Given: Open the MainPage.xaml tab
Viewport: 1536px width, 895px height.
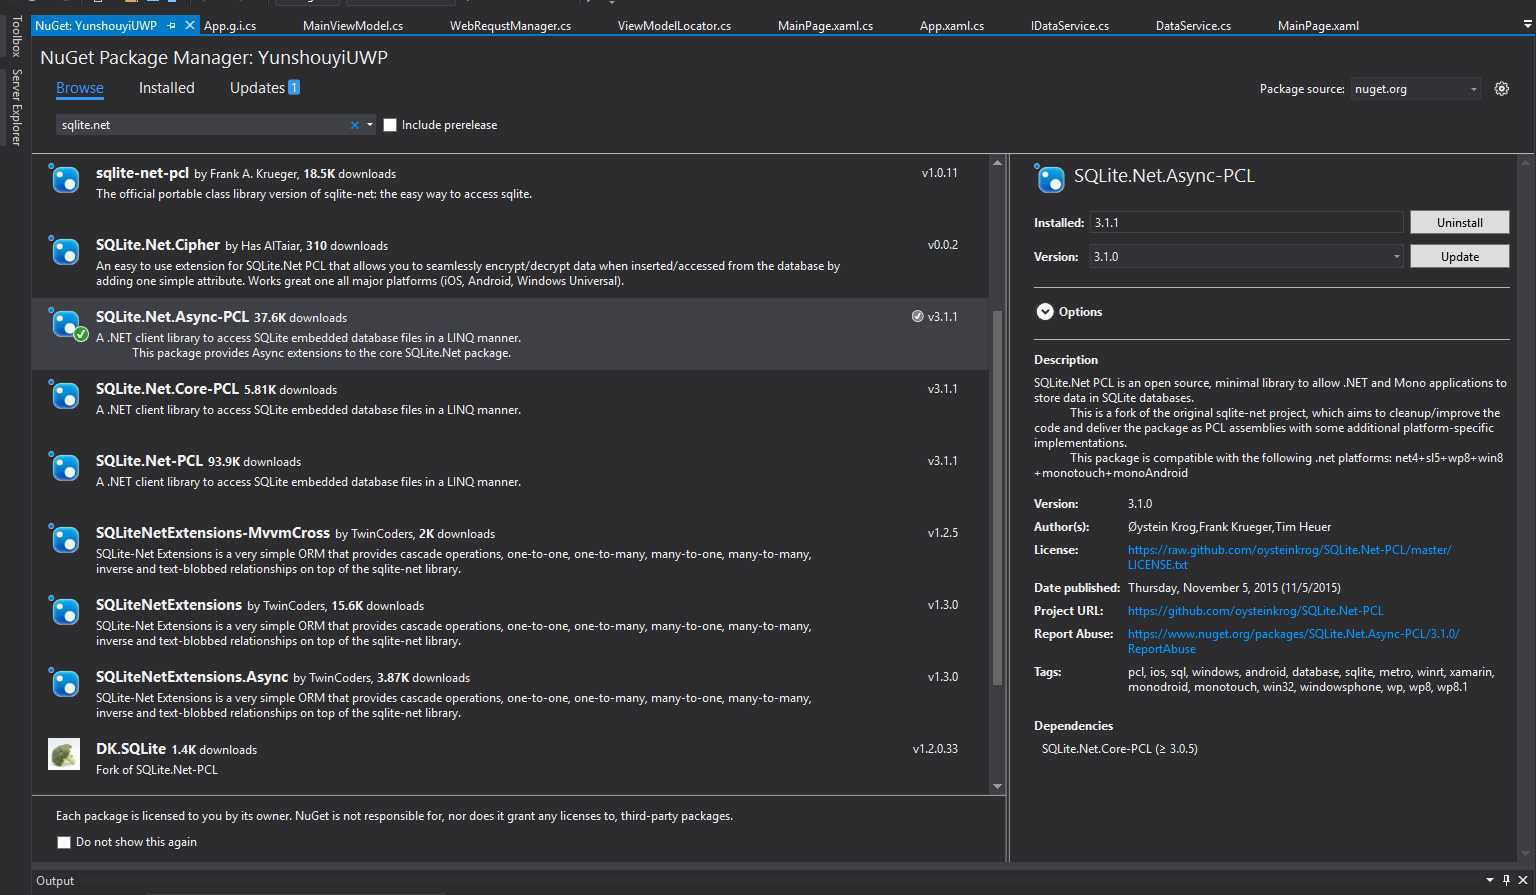Looking at the screenshot, I should [x=1318, y=25].
